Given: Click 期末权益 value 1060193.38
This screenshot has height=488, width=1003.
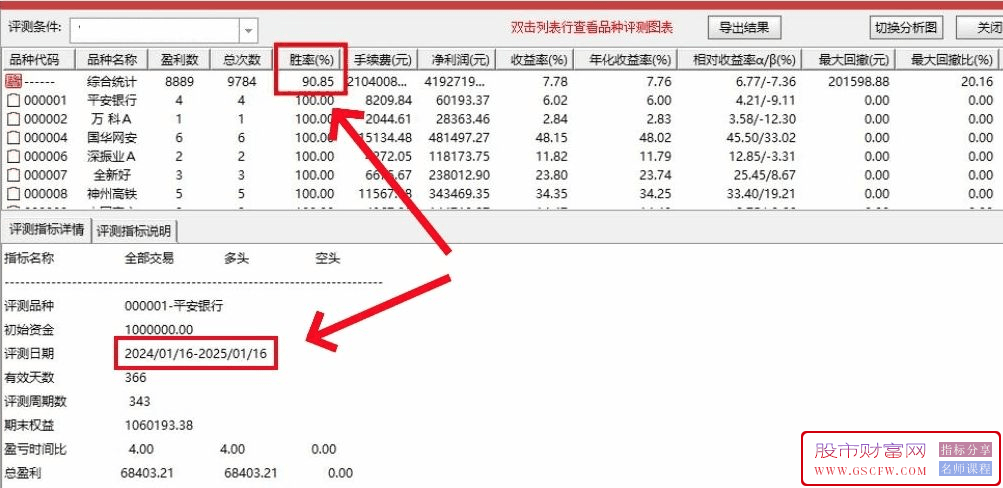Looking at the screenshot, I should pos(159,425).
